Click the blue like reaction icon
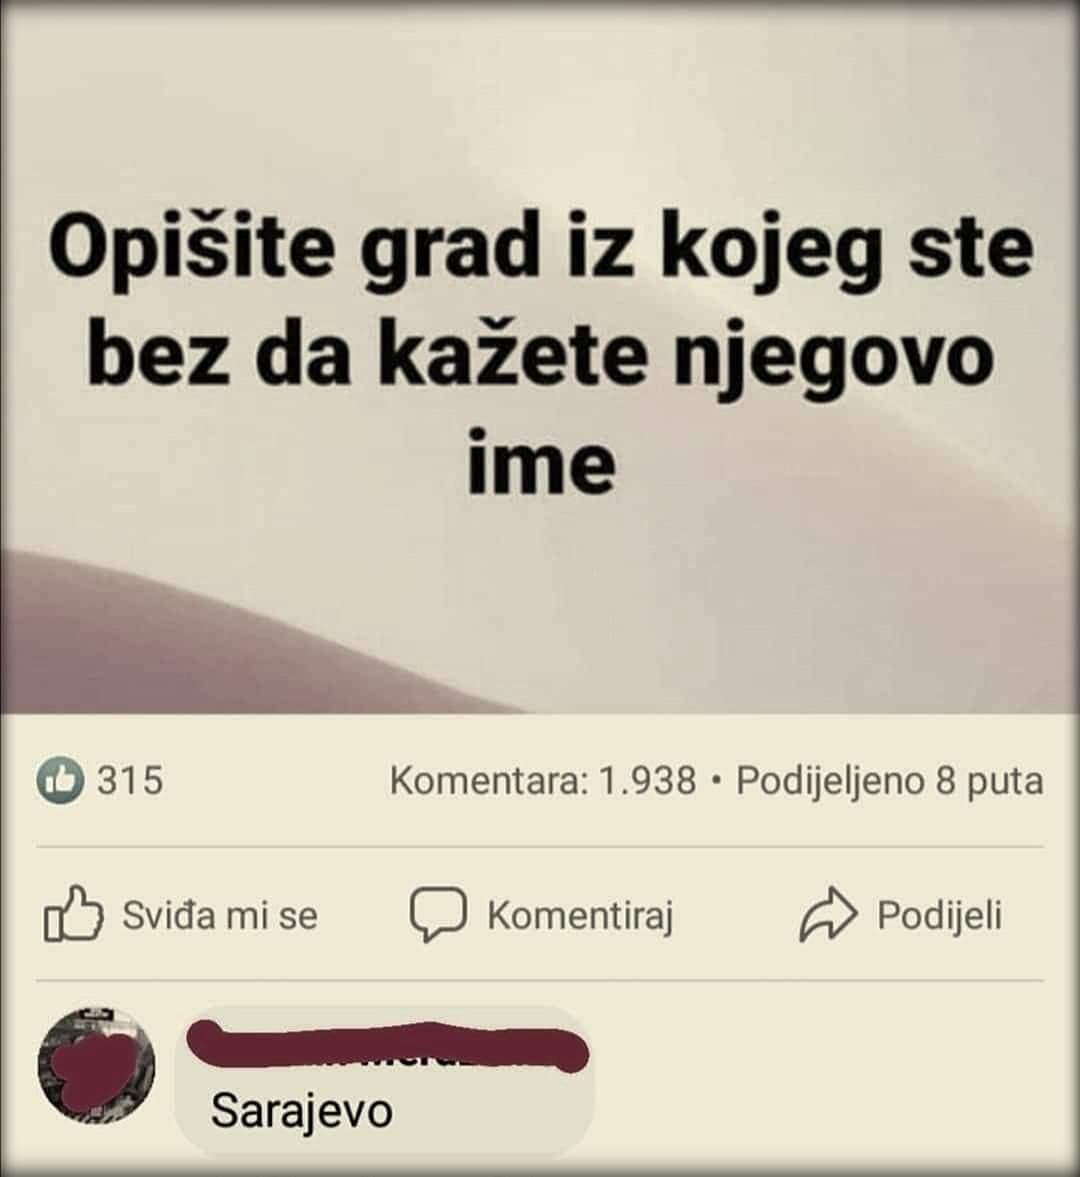1080x1177 pixels. [x=59, y=781]
